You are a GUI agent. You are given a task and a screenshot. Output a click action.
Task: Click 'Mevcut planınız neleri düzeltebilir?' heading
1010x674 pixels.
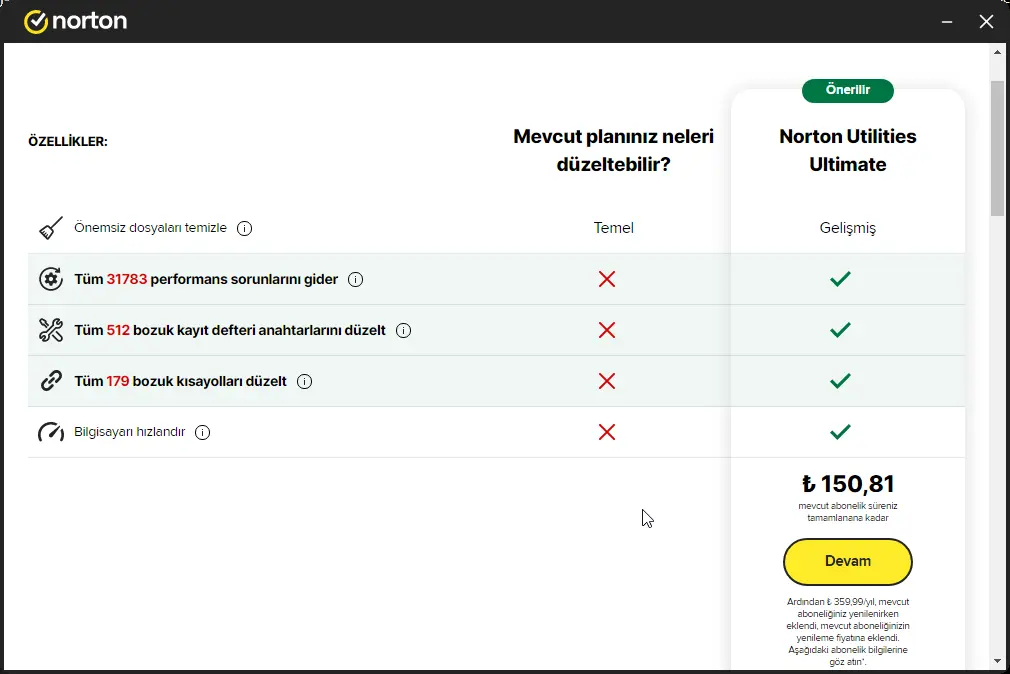tap(613, 150)
